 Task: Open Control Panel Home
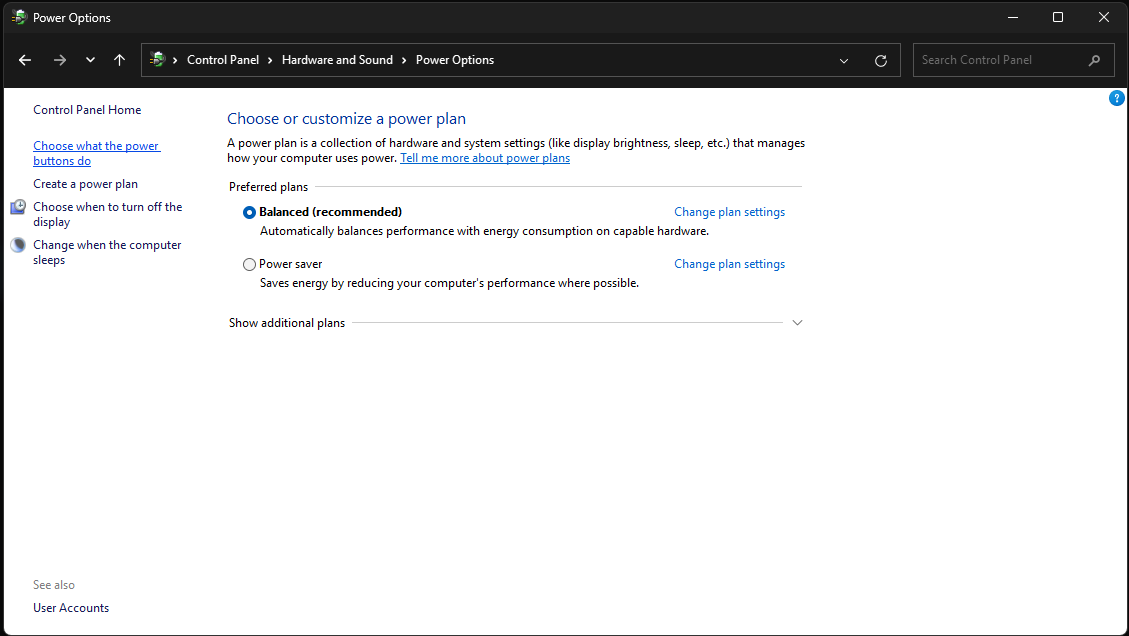(87, 109)
